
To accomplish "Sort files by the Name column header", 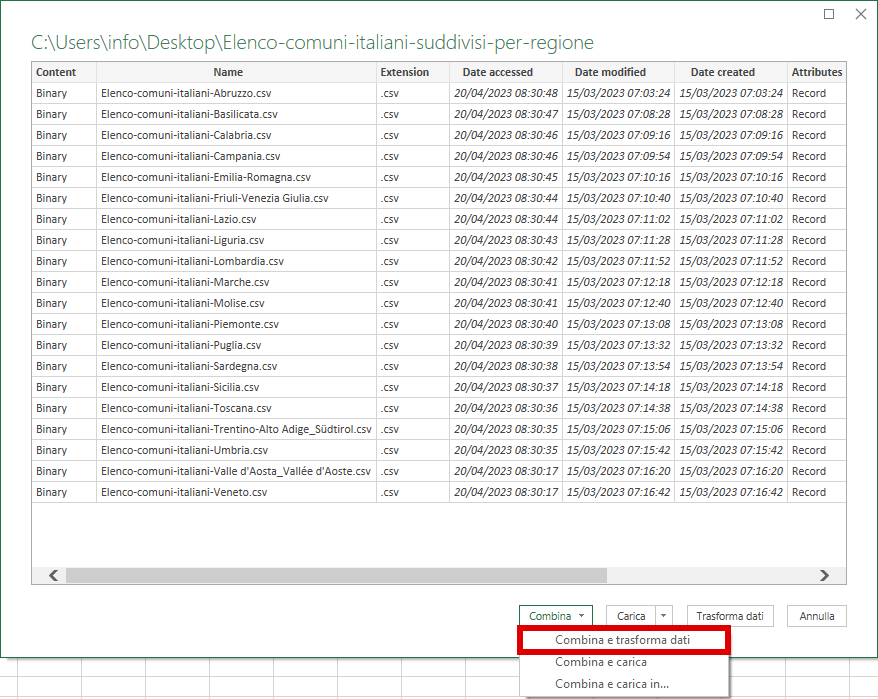I will (228, 71).
